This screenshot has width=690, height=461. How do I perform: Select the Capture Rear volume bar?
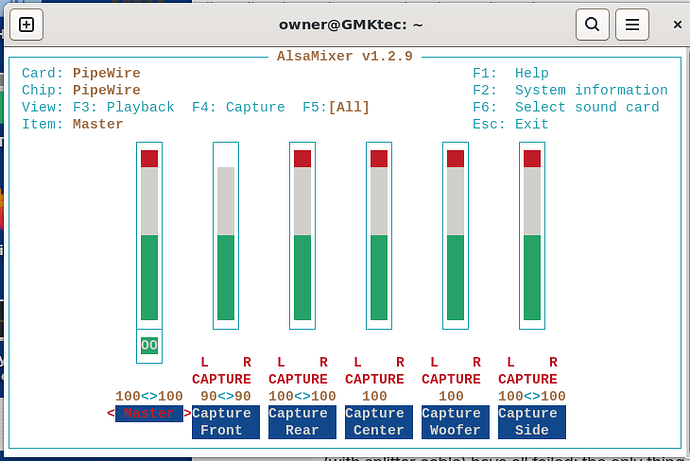tap(302, 235)
